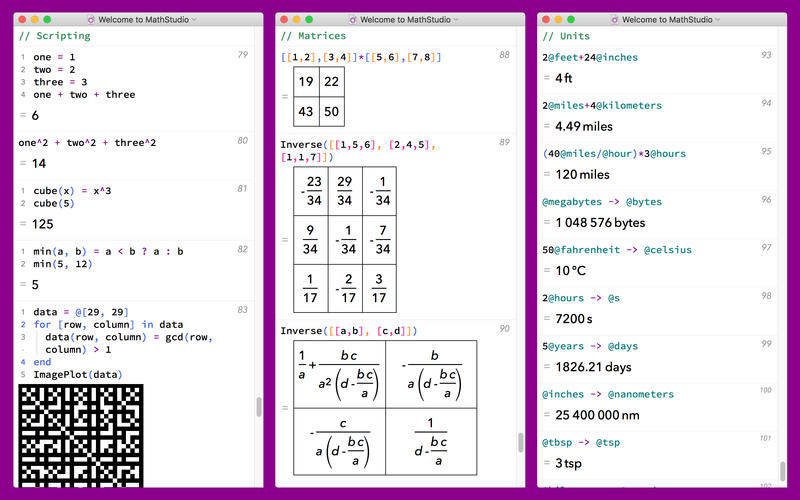Select the result '1 048 576 bytes'
This screenshot has width=800, height=500.
(601, 223)
